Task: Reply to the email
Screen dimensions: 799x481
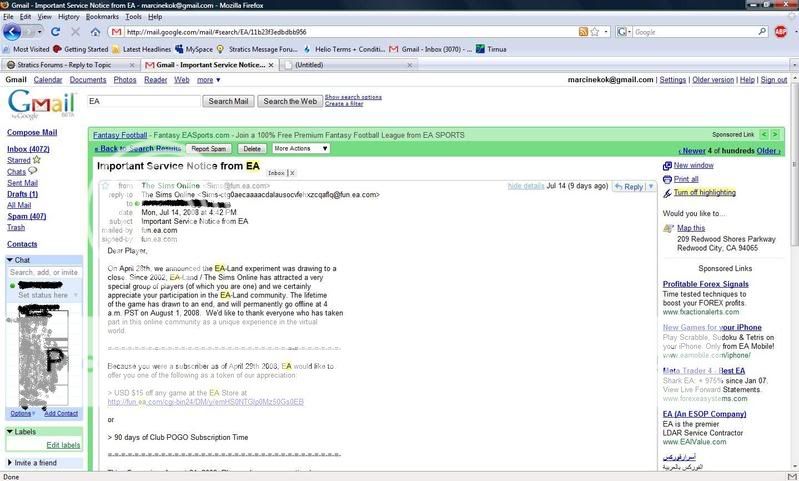Action: [x=629, y=186]
